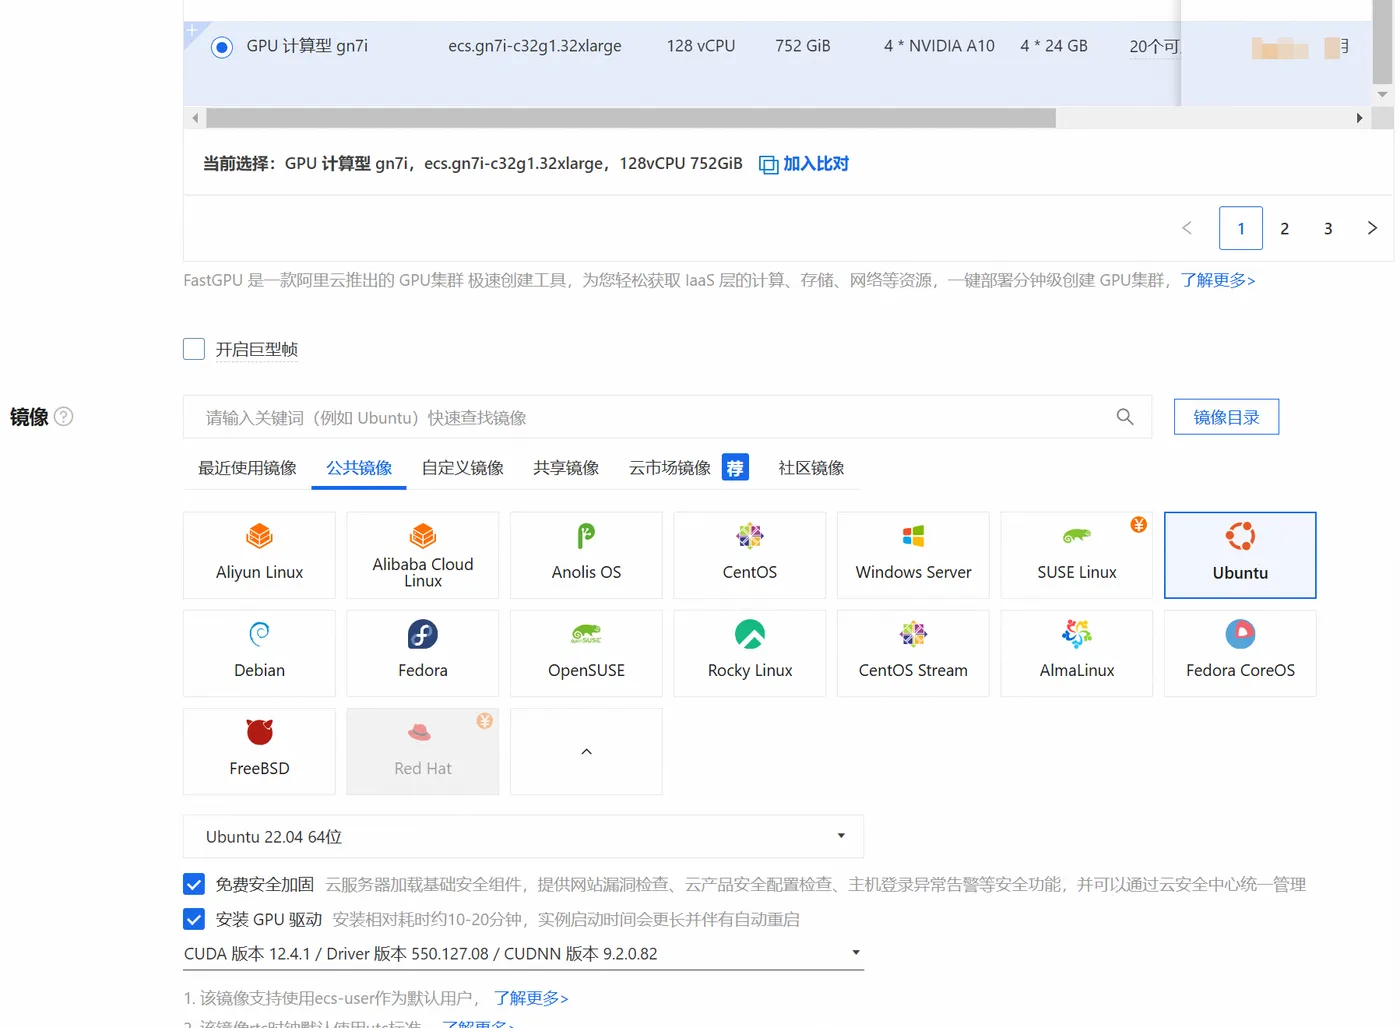Select the GPU 计算型 gn7i radio button
This screenshot has width=1400, height=1028.
[222, 47]
